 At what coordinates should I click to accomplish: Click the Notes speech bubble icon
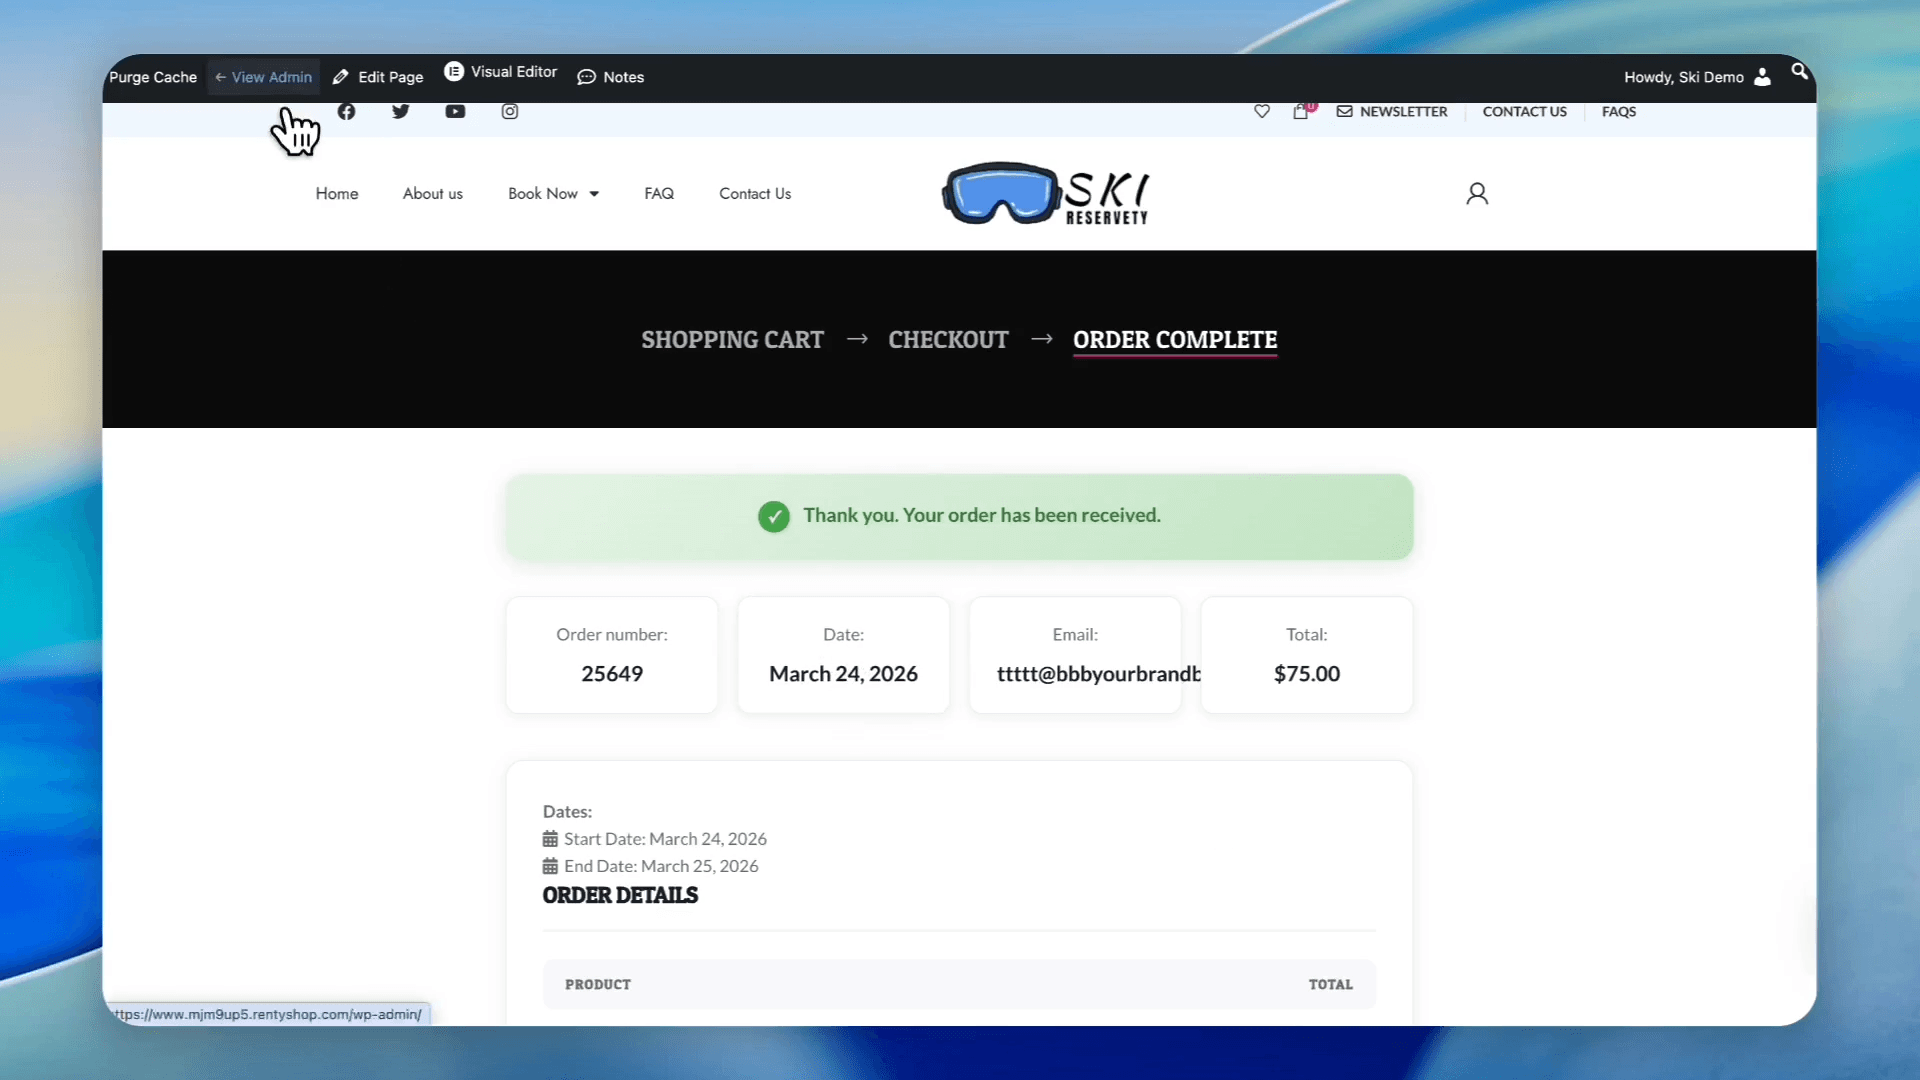pyautogui.click(x=586, y=77)
